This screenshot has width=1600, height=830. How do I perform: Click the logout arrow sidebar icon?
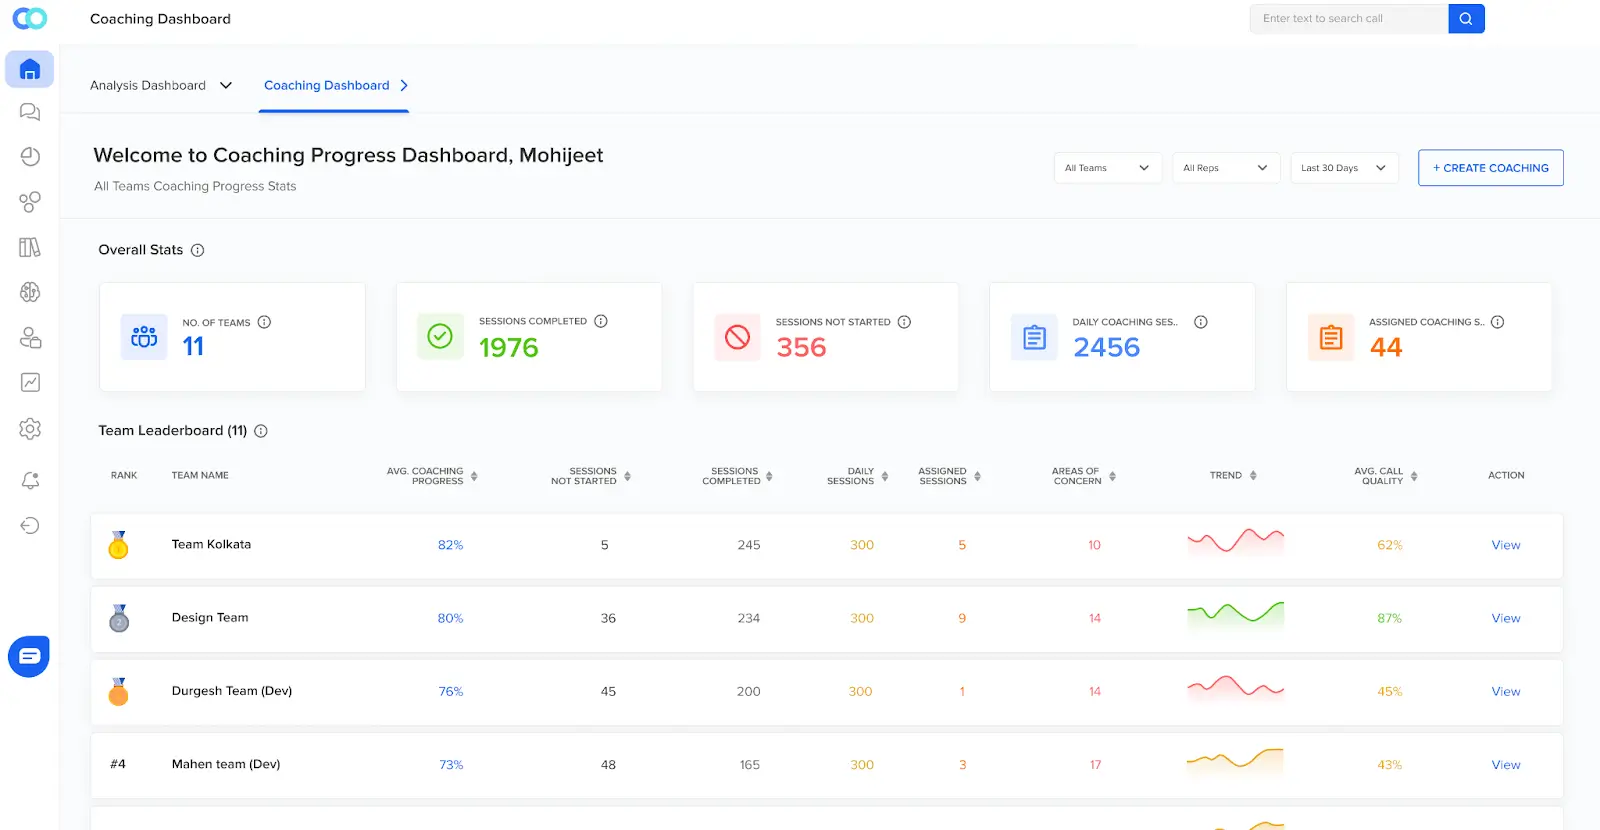coord(30,526)
